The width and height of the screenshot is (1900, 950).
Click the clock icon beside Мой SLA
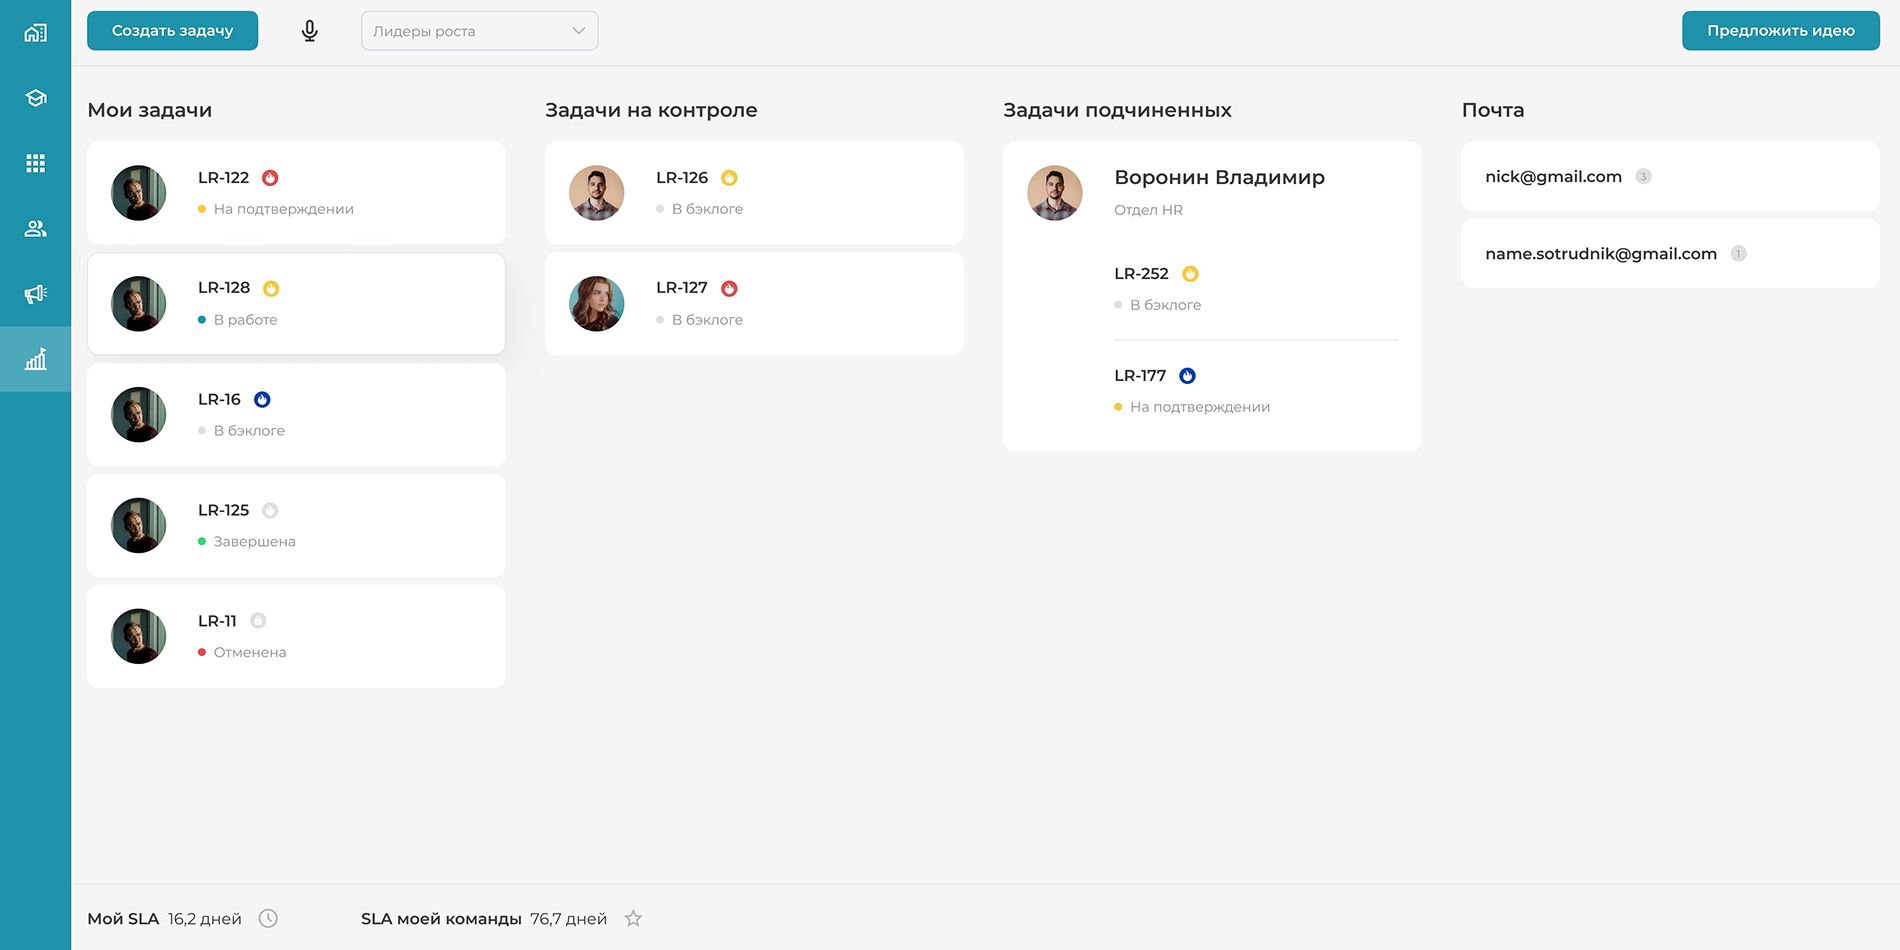click(268, 918)
